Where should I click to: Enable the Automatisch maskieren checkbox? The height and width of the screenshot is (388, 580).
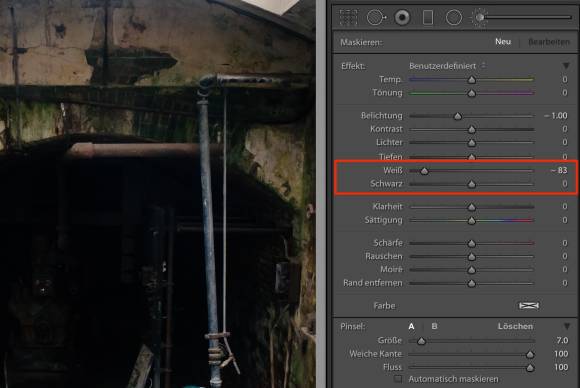click(398, 379)
